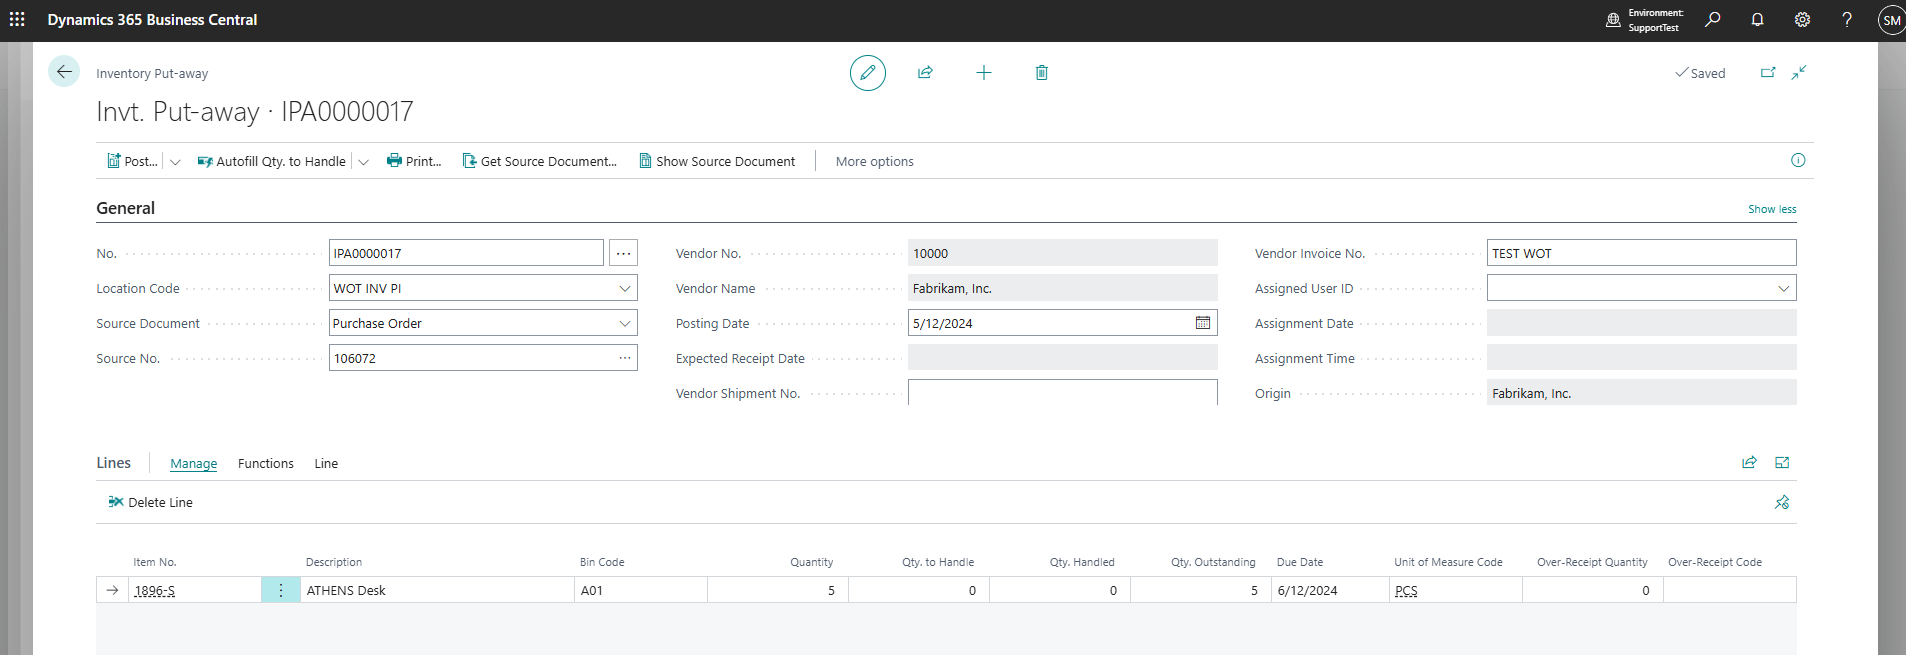Open the settings gear
The width and height of the screenshot is (1906, 655).
coord(1802,19)
